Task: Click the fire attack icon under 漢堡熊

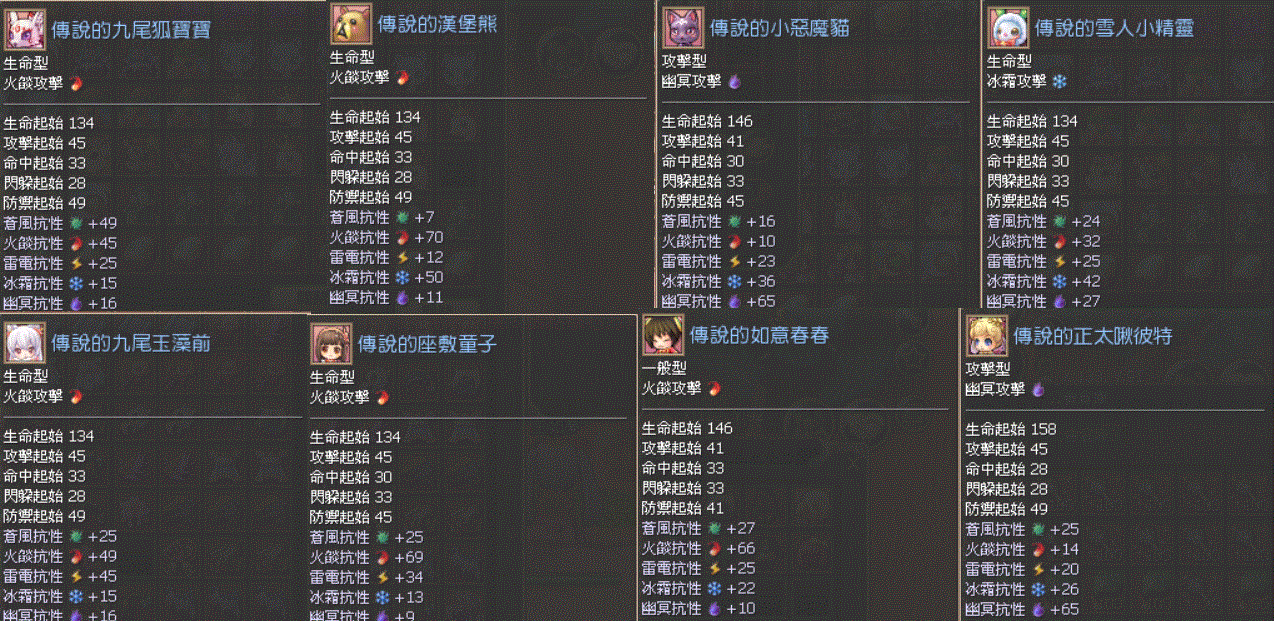Action: [401, 77]
